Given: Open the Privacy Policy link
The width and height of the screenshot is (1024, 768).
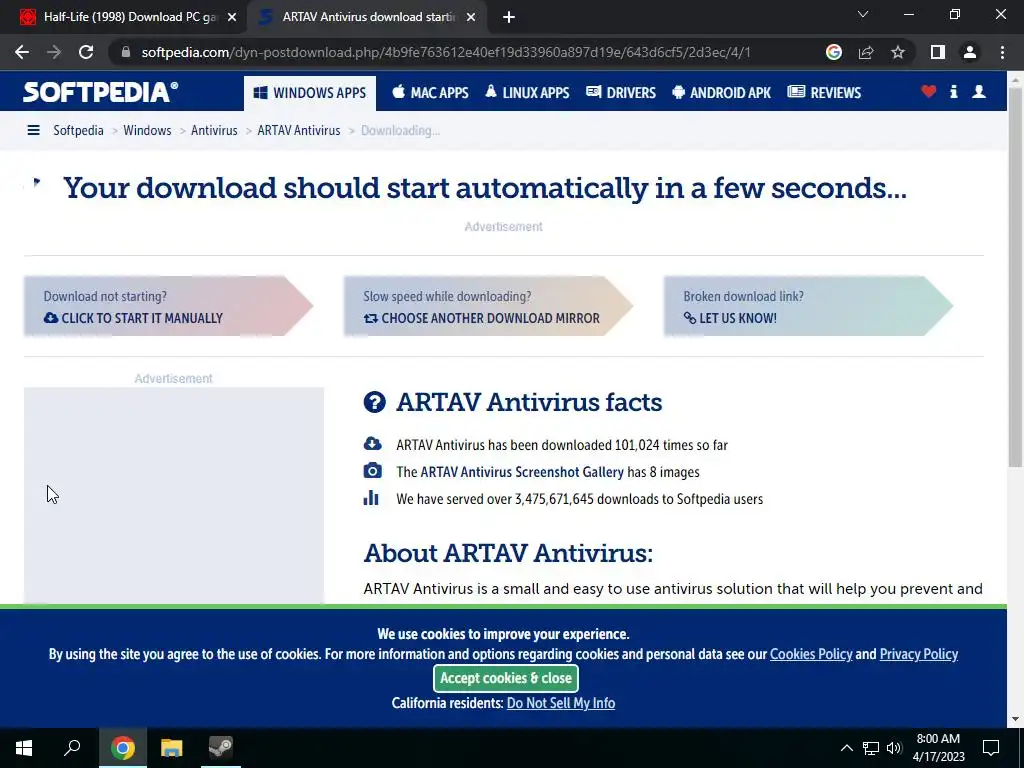Looking at the screenshot, I should [919, 654].
